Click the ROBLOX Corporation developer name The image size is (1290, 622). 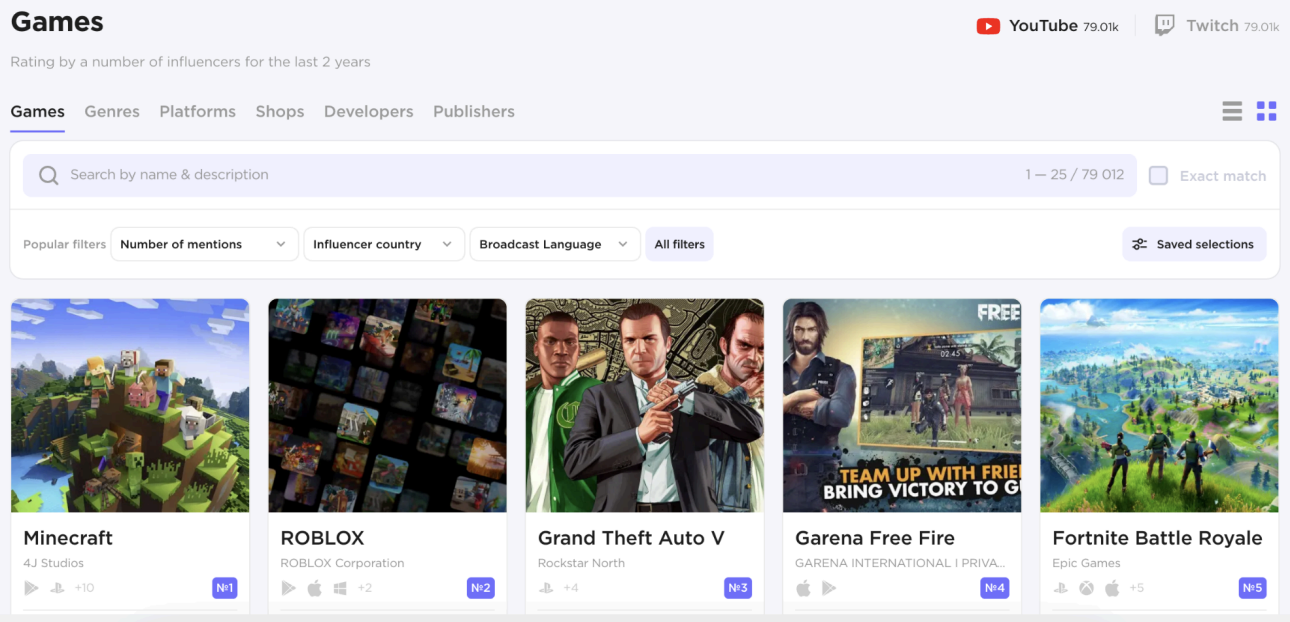[x=342, y=563]
